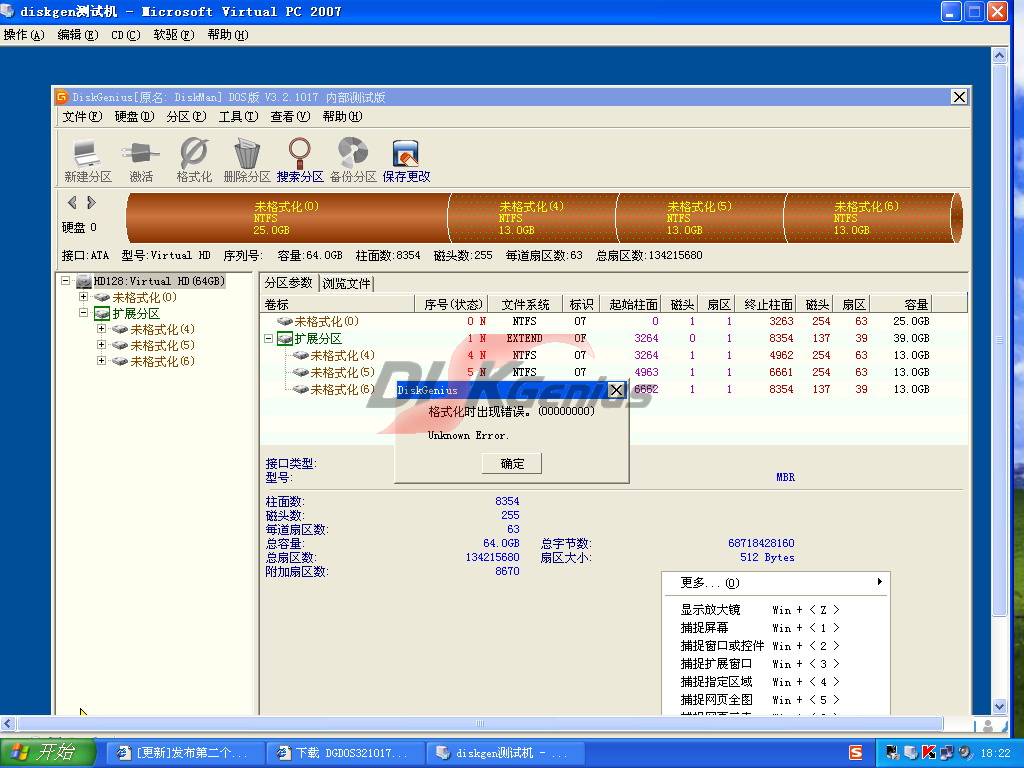1024x768 pixels.
Task: Open Virtual PC 帮助(H) menu
Action: [228, 35]
